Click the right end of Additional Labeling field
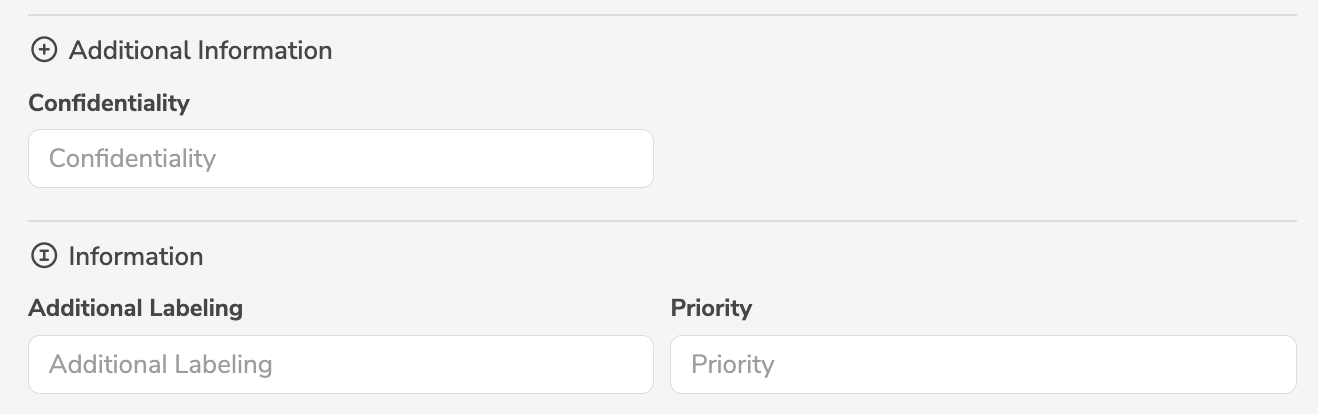The width and height of the screenshot is (1318, 414). 630,364
